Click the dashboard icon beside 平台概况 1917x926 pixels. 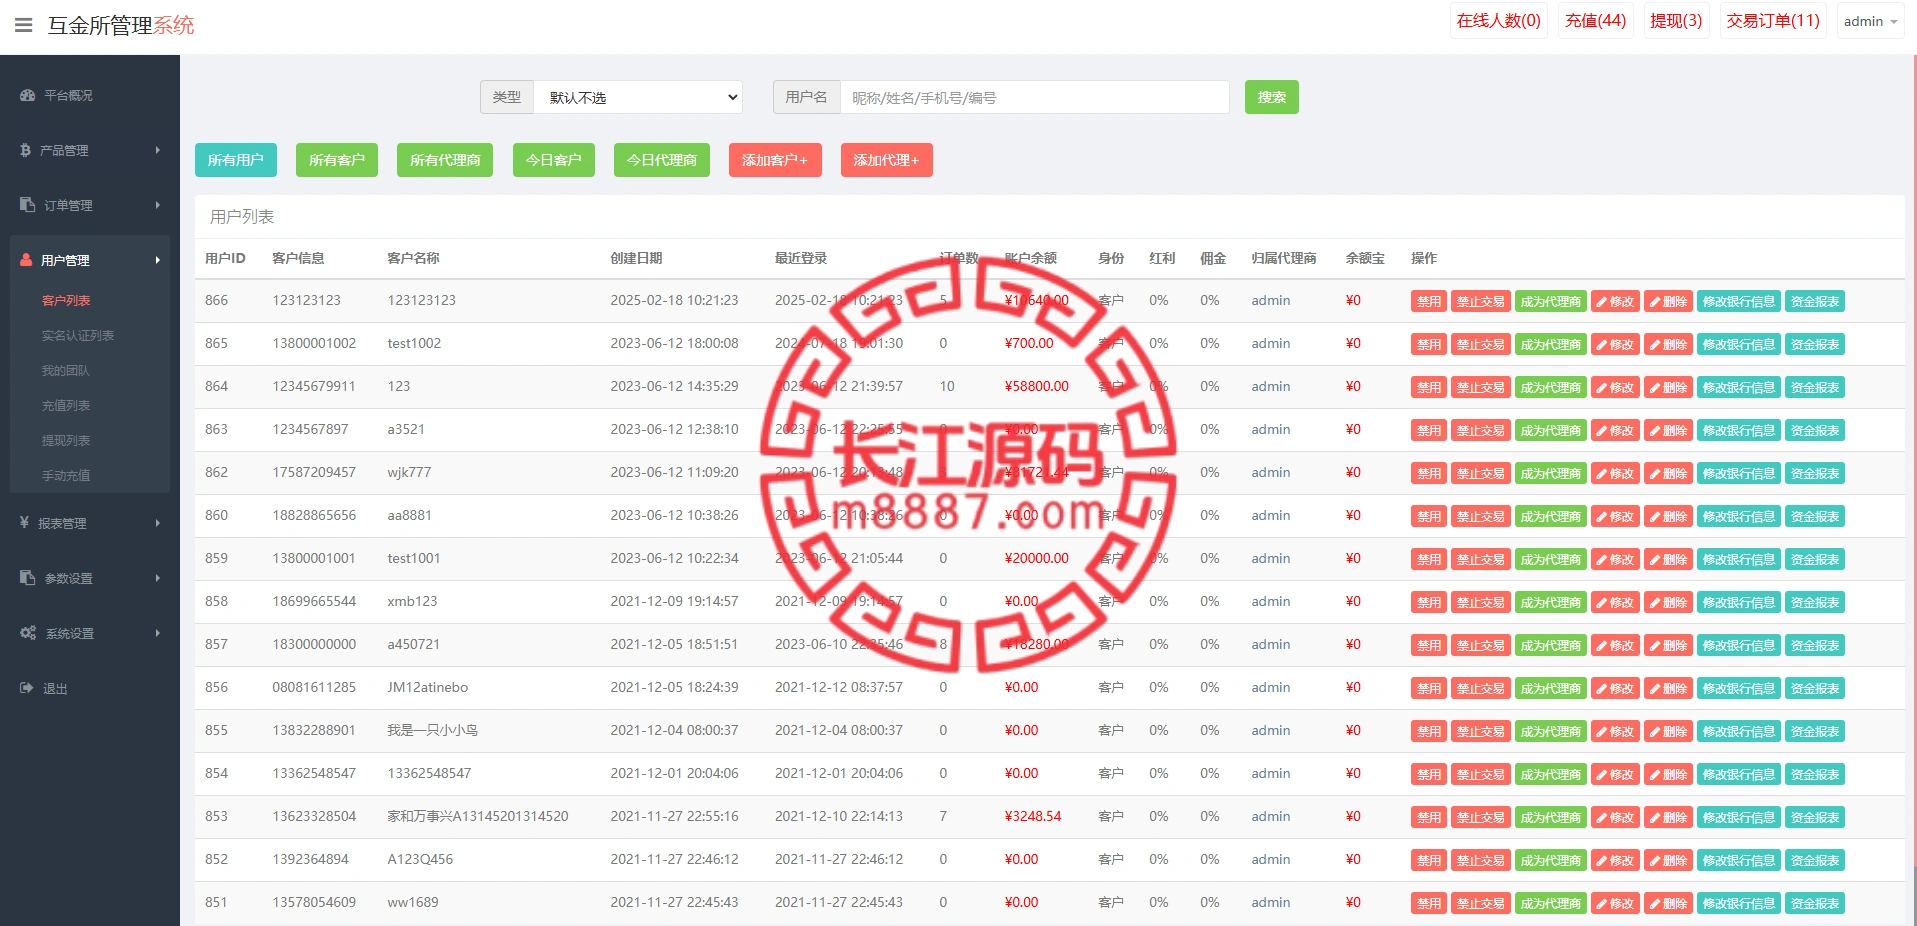27,96
